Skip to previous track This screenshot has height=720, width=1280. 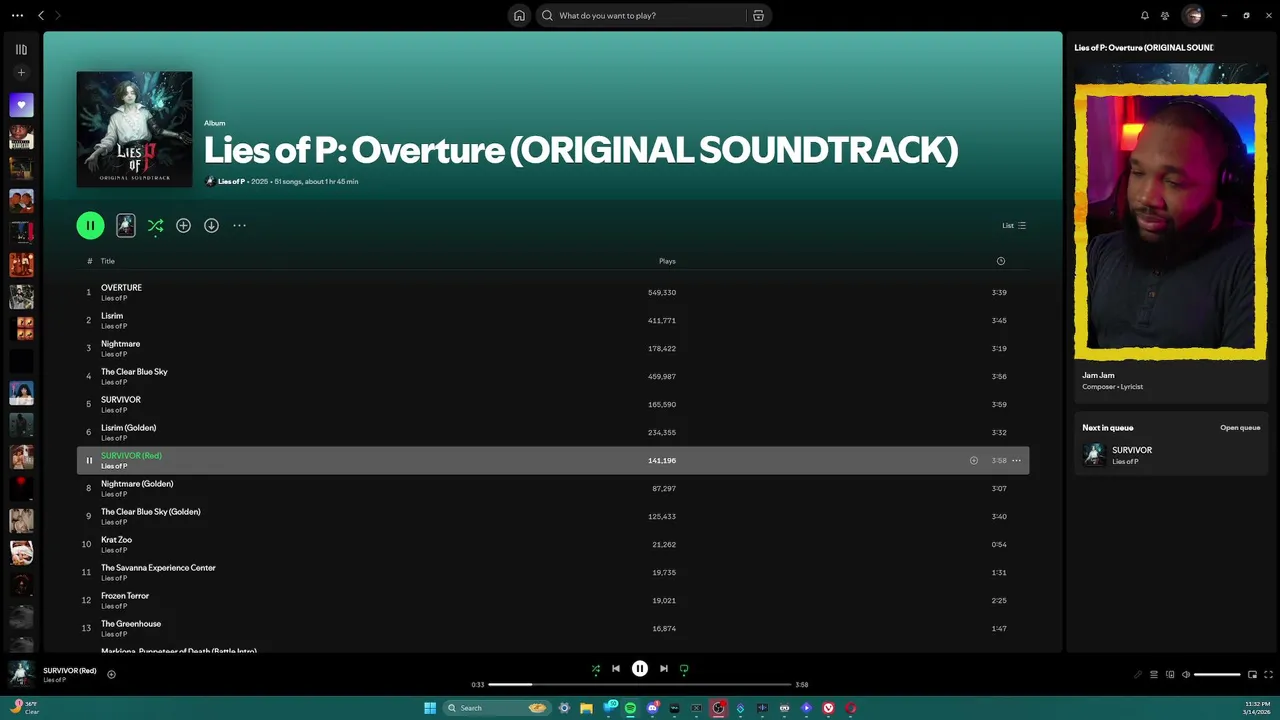point(616,669)
